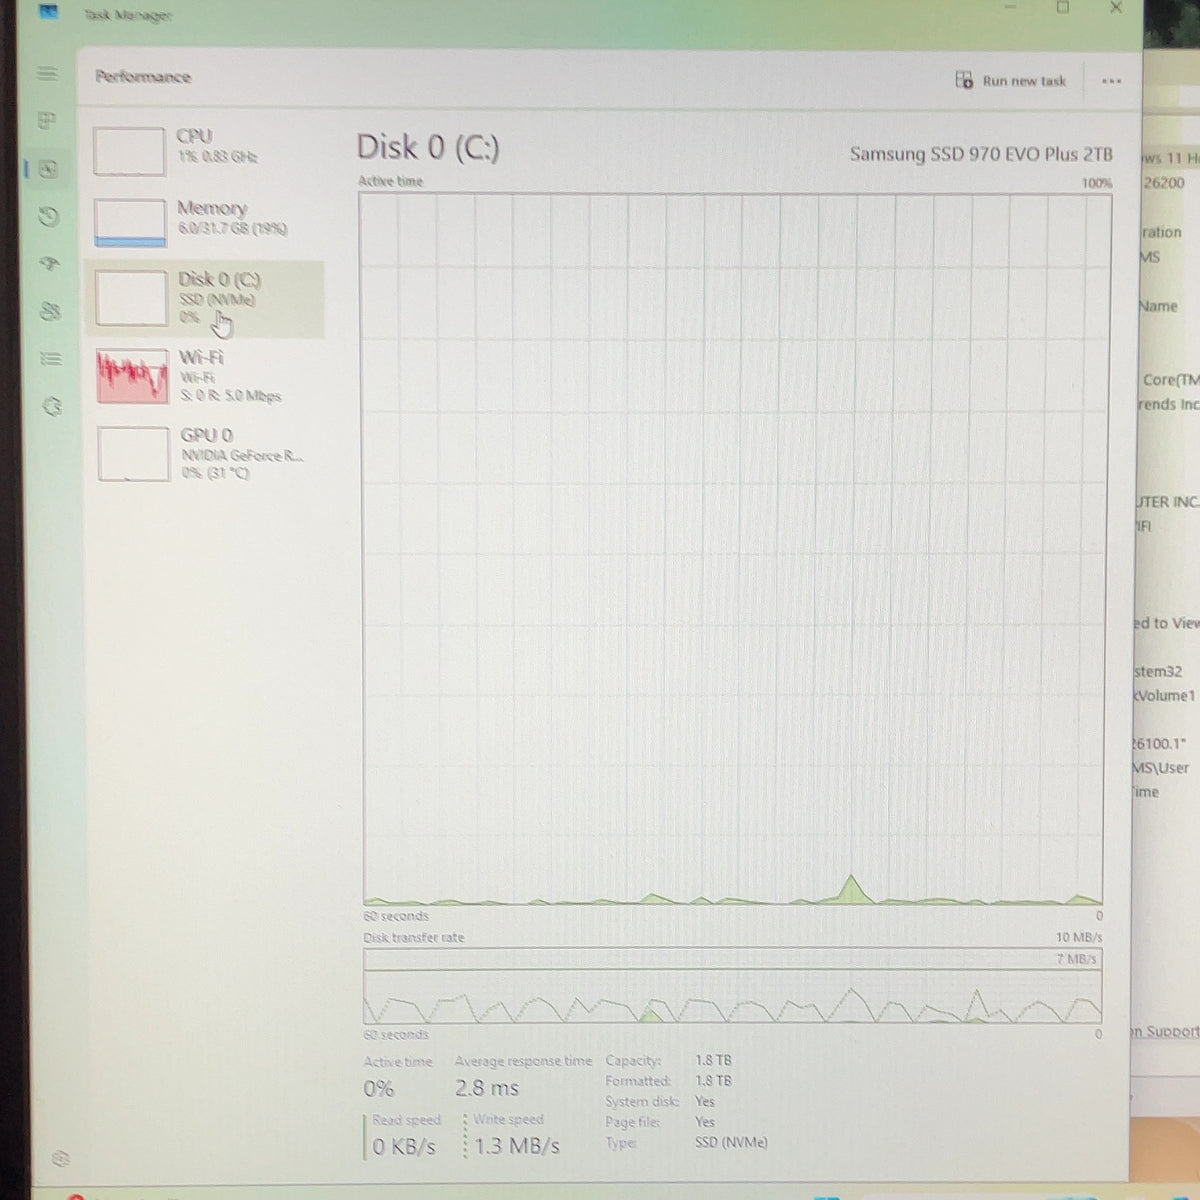The height and width of the screenshot is (1200, 1200).
Task: Click the 7 MB/s transfer rate label
Action: click(x=1076, y=959)
